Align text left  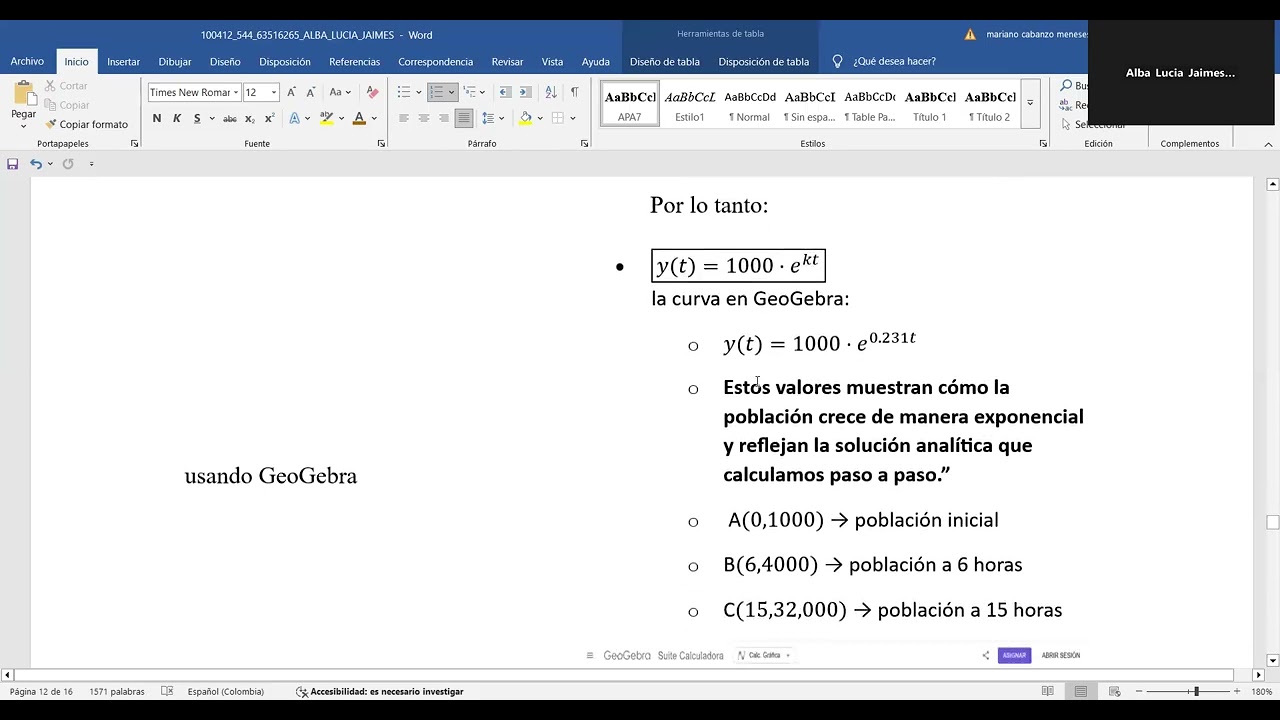(404, 118)
